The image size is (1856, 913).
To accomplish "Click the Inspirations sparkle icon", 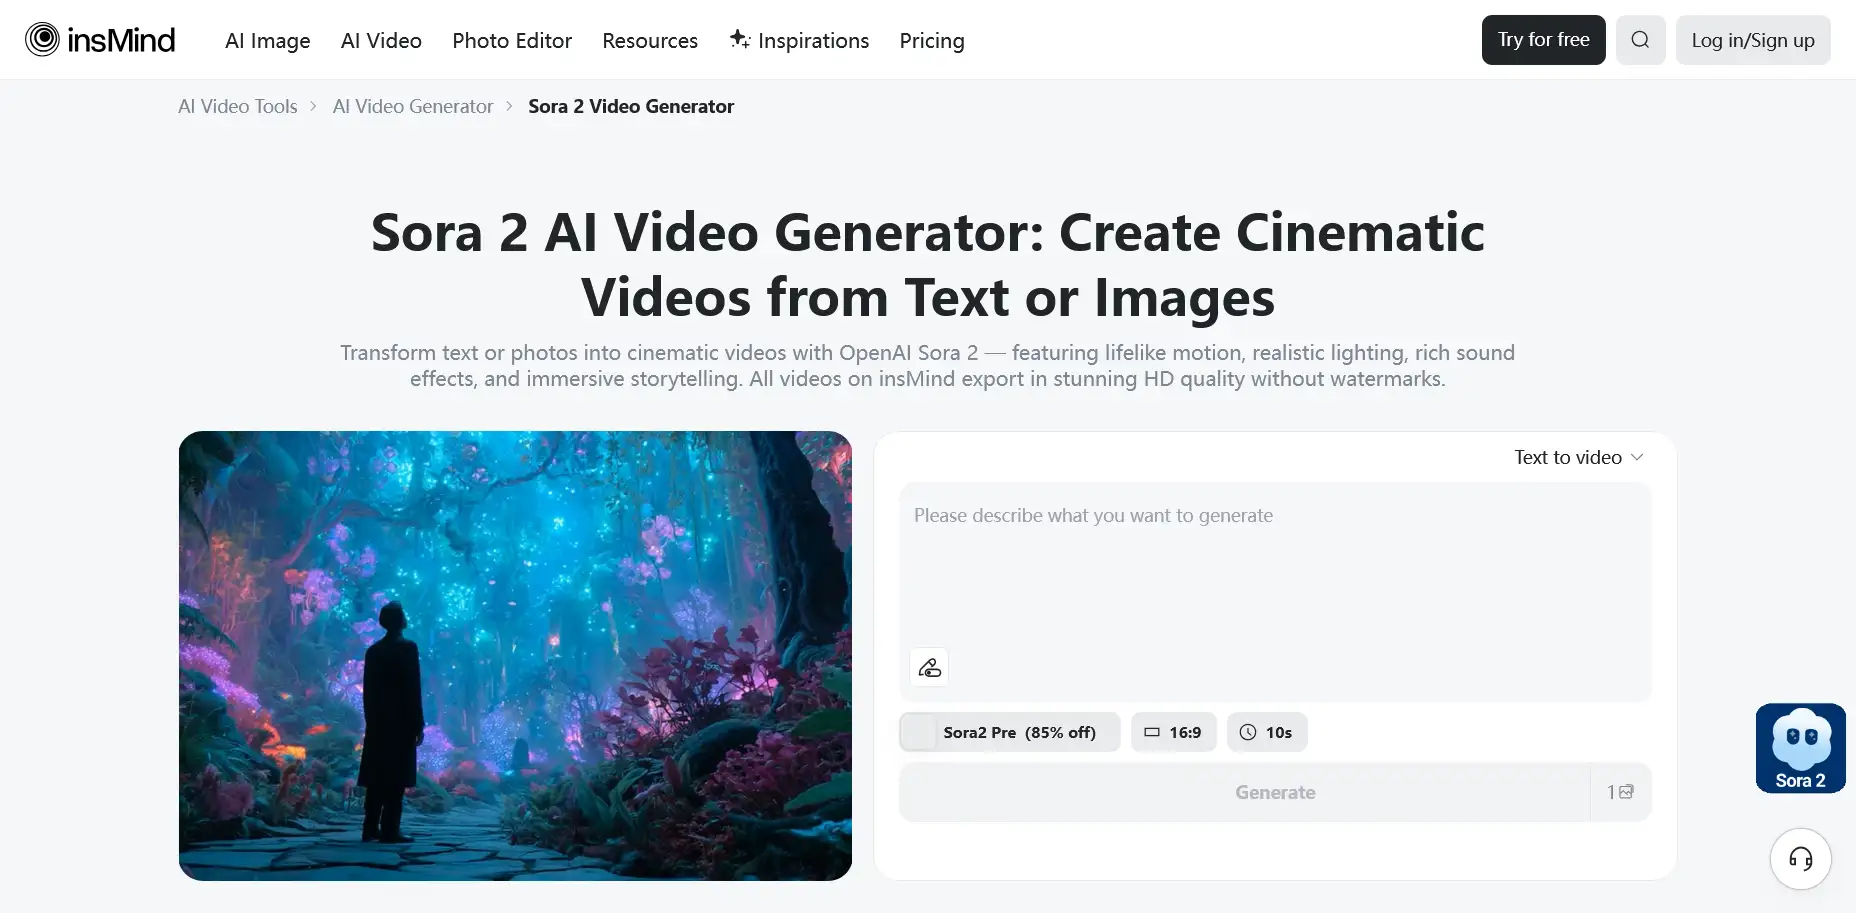I will pyautogui.click(x=739, y=39).
